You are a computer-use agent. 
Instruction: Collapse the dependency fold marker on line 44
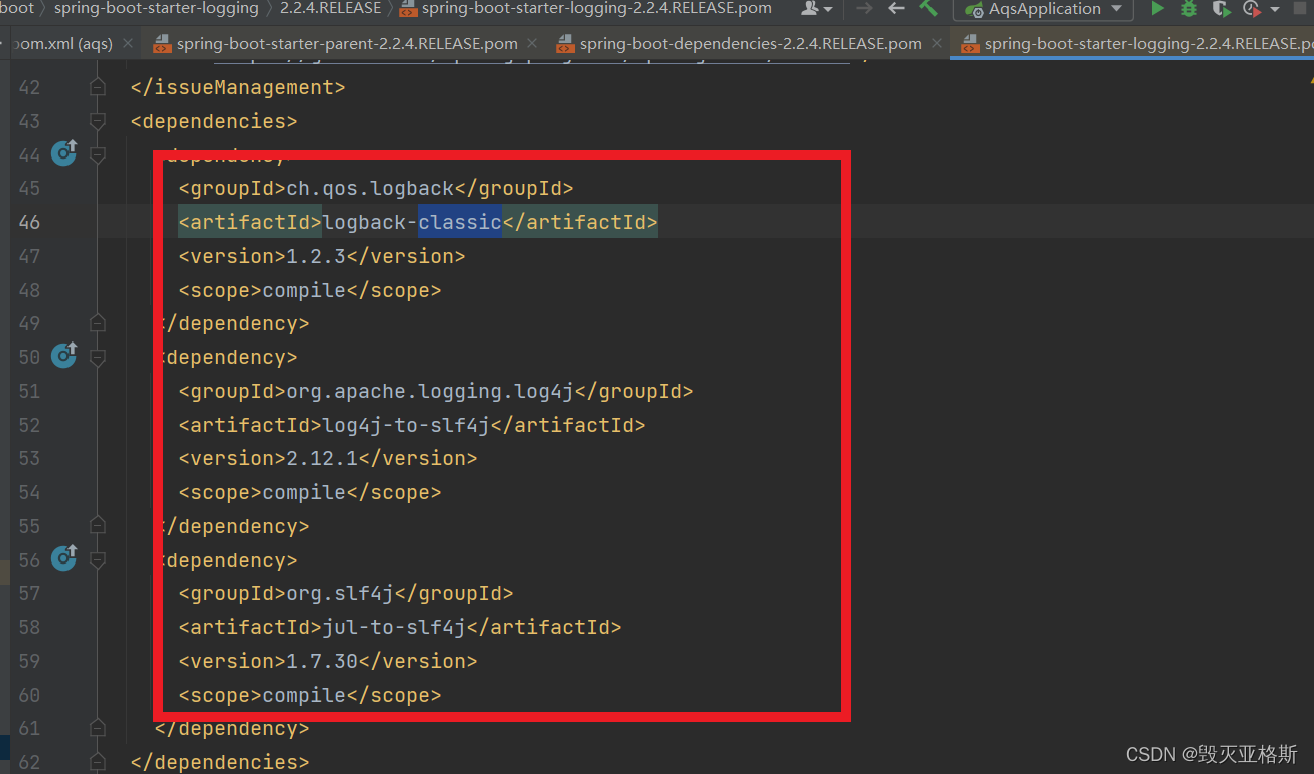(x=97, y=155)
